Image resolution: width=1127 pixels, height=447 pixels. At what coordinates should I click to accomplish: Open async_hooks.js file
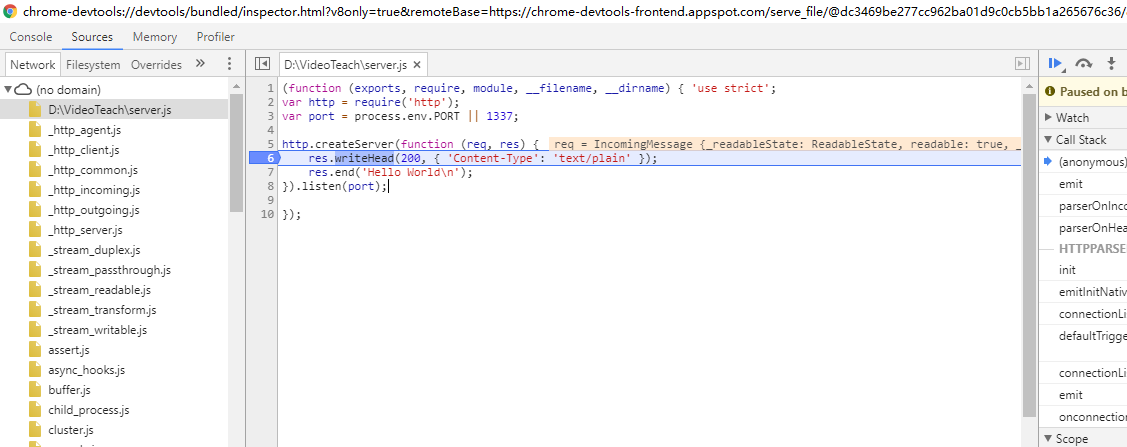coord(86,370)
